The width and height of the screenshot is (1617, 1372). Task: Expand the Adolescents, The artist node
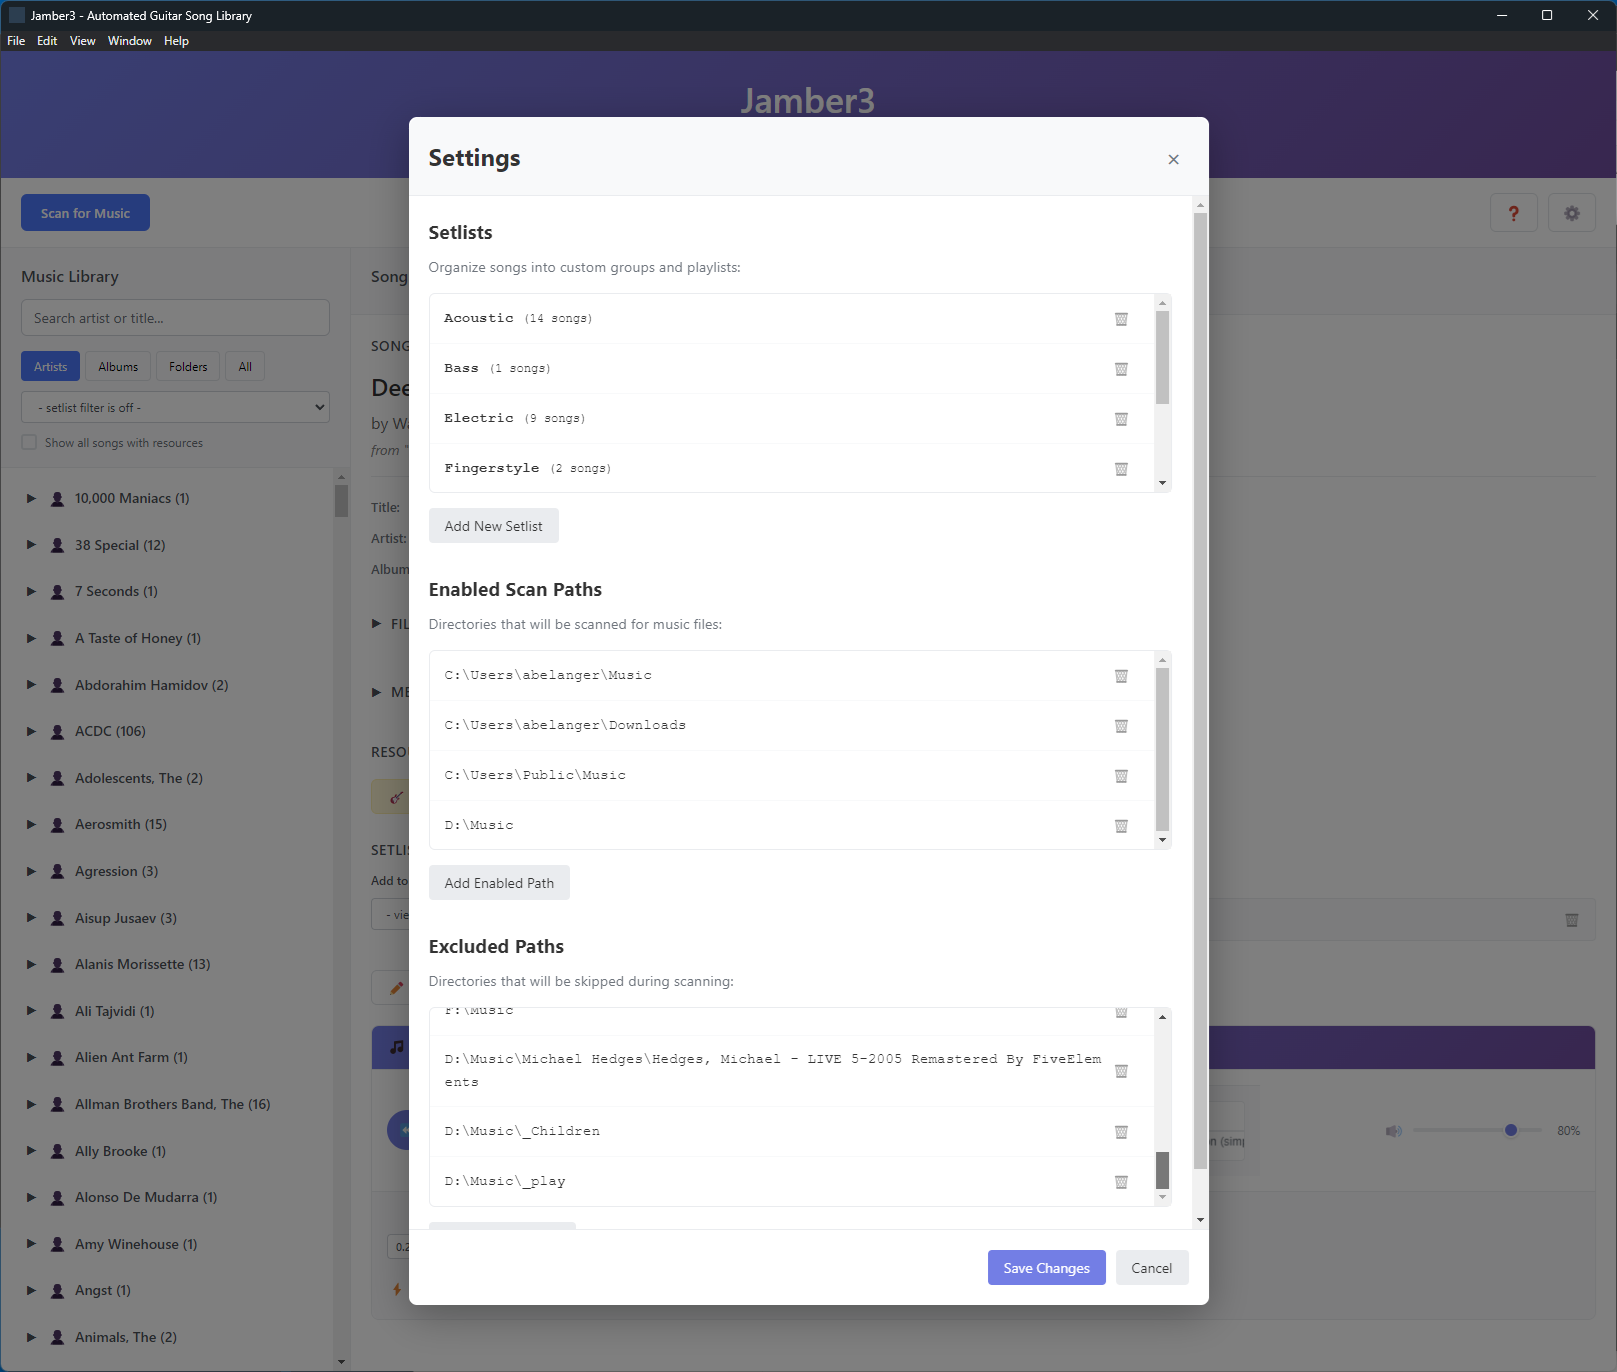[x=31, y=778]
